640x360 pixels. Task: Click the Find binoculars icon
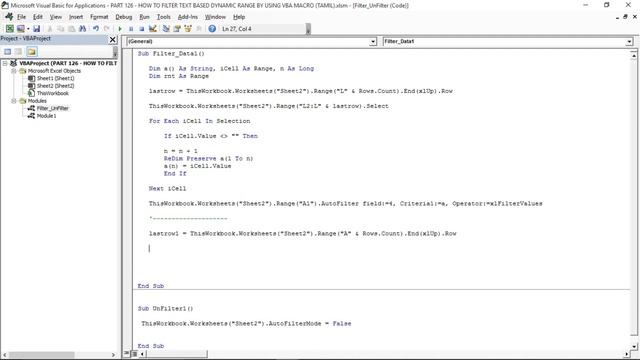point(82,29)
